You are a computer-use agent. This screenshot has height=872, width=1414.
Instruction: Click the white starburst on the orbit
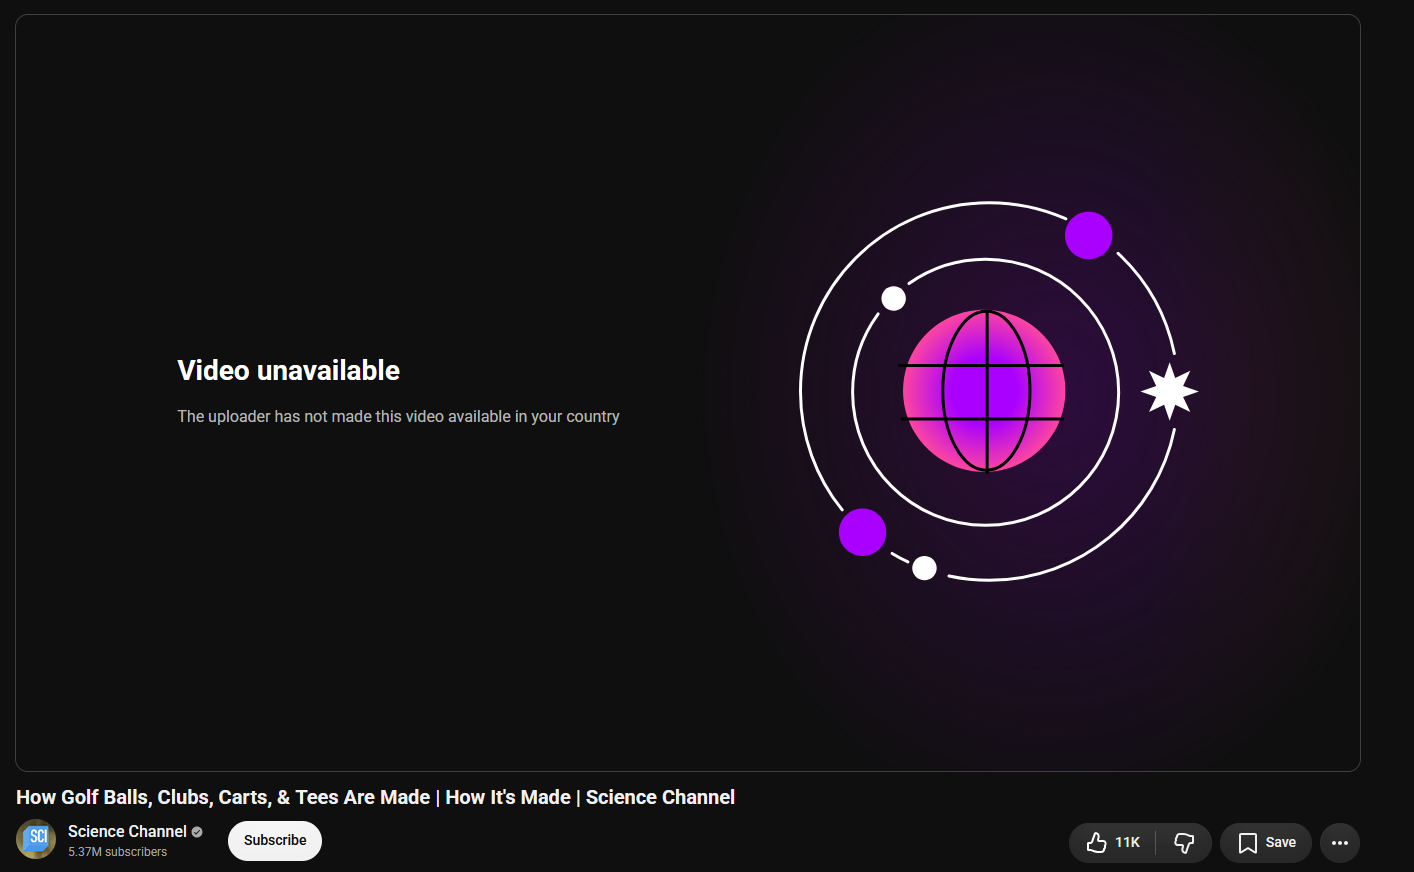[1169, 391]
